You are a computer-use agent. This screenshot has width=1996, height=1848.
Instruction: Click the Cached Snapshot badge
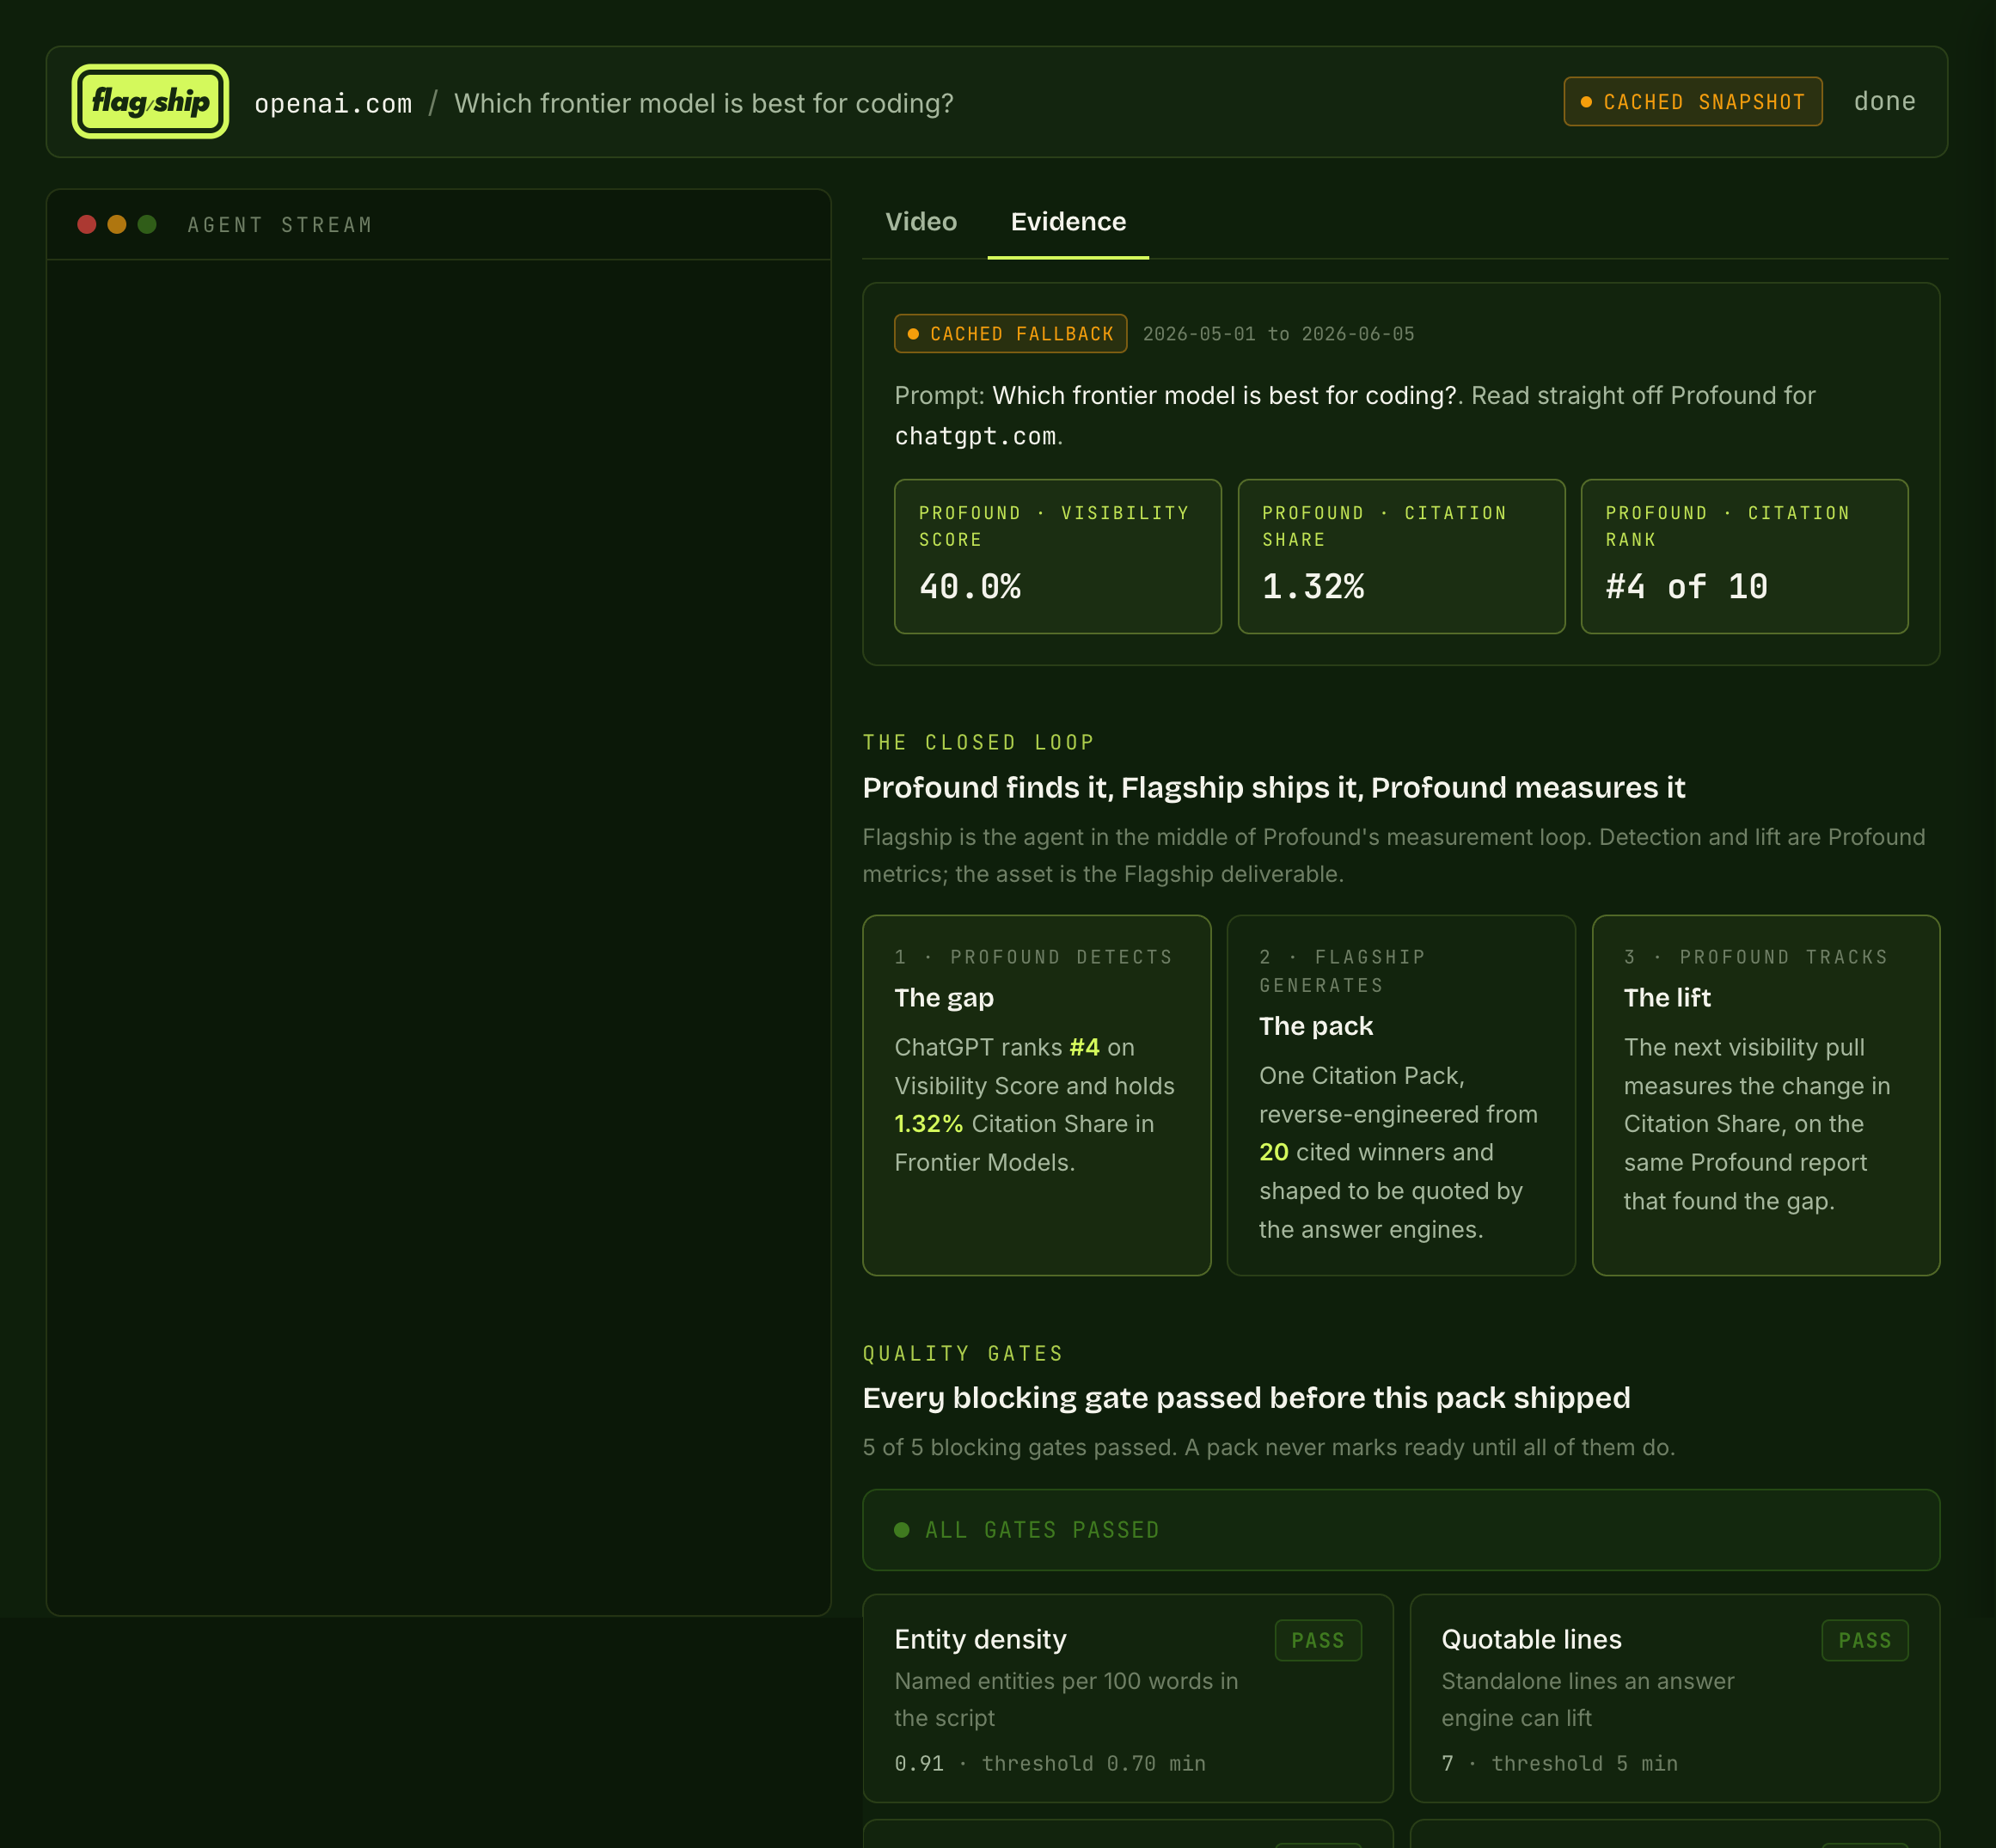(x=1693, y=102)
